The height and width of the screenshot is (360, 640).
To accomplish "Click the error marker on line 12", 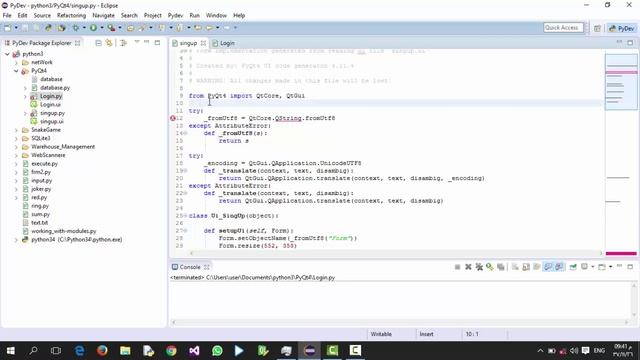I will [173, 118].
